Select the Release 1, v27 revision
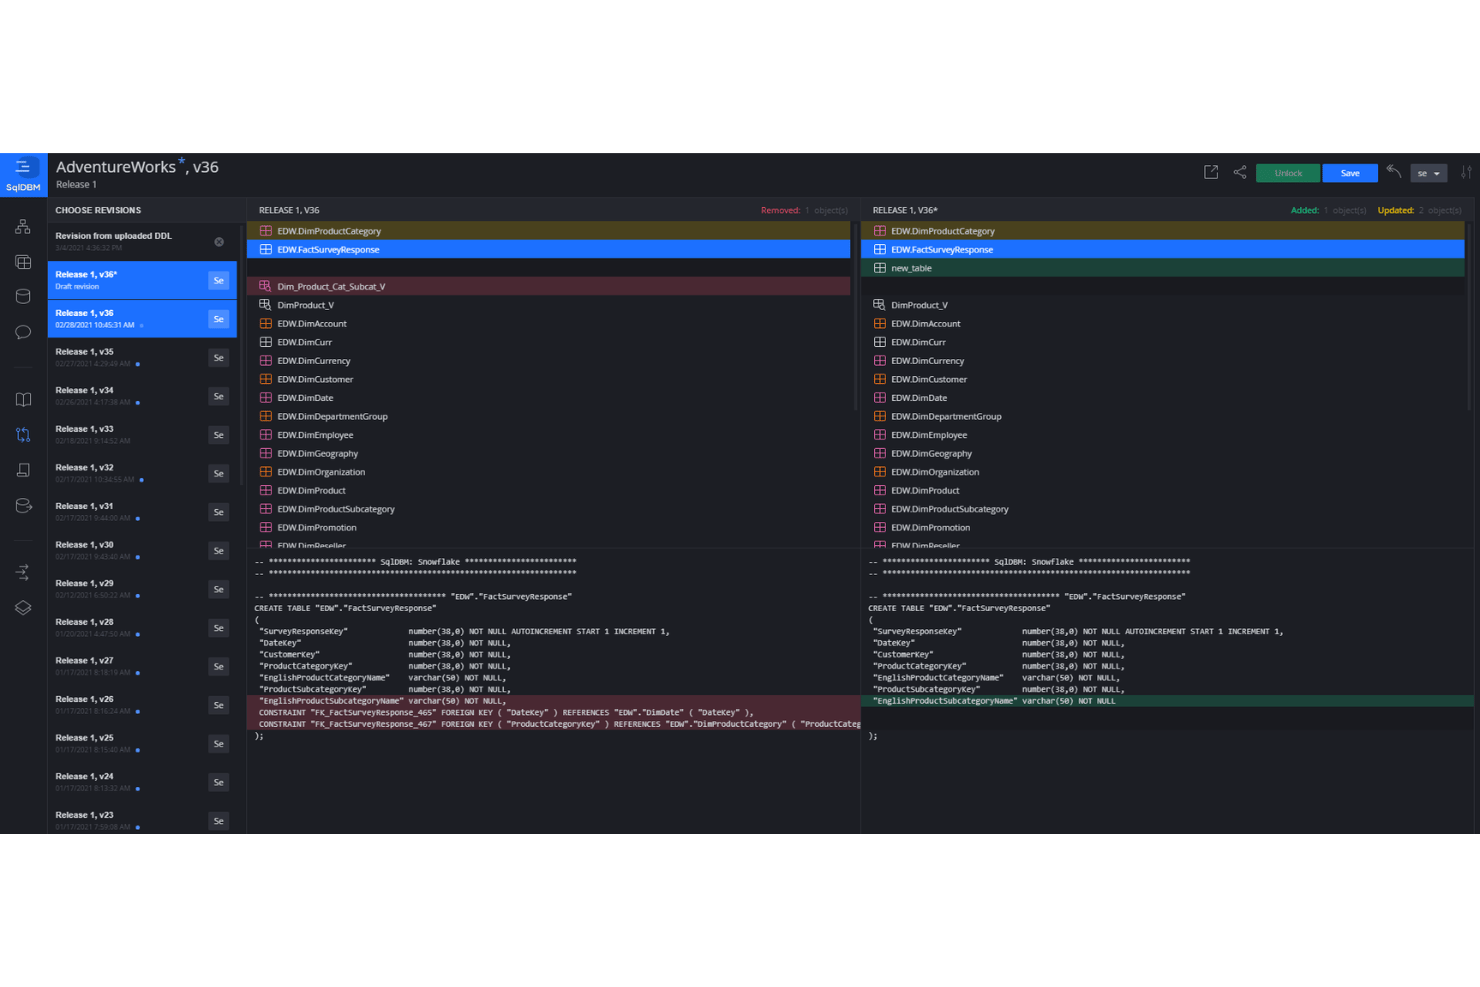 142,666
